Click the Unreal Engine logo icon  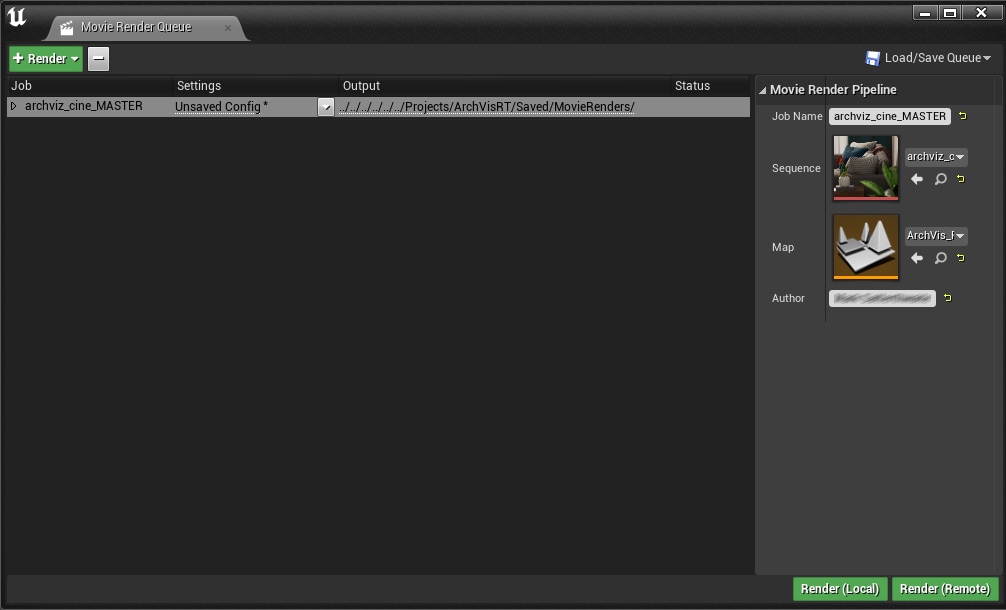click(x=16, y=16)
